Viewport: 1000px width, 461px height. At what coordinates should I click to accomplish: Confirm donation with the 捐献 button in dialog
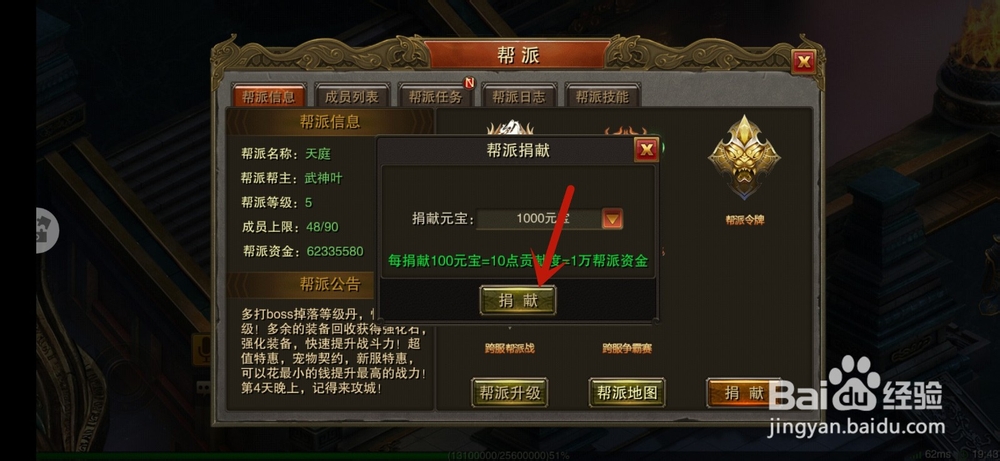click(518, 300)
